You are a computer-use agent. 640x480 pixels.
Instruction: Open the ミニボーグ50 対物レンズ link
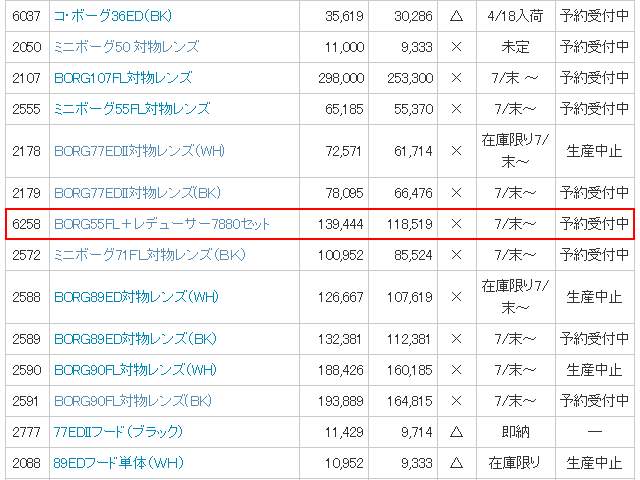[x=127, y=47]
